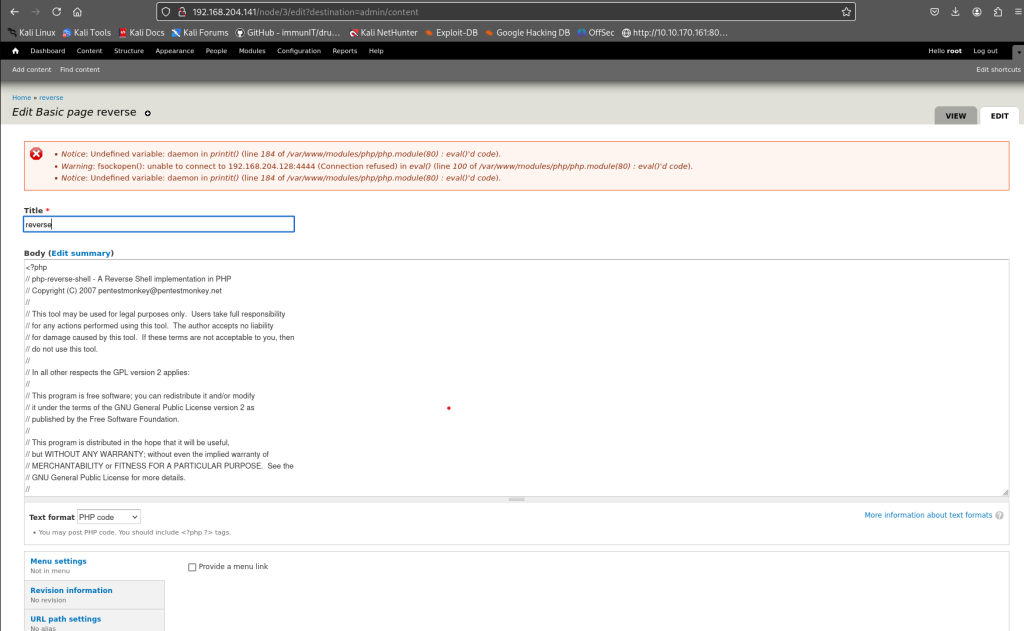Click the Log out link

click(984, 50)
